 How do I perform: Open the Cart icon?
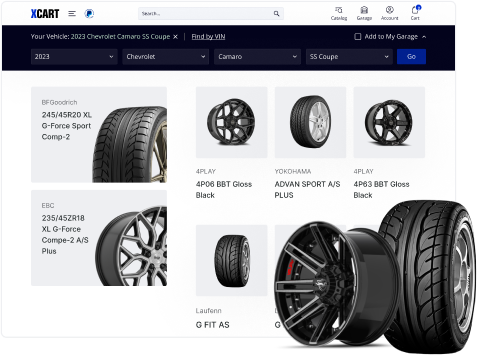click(415, 13)
